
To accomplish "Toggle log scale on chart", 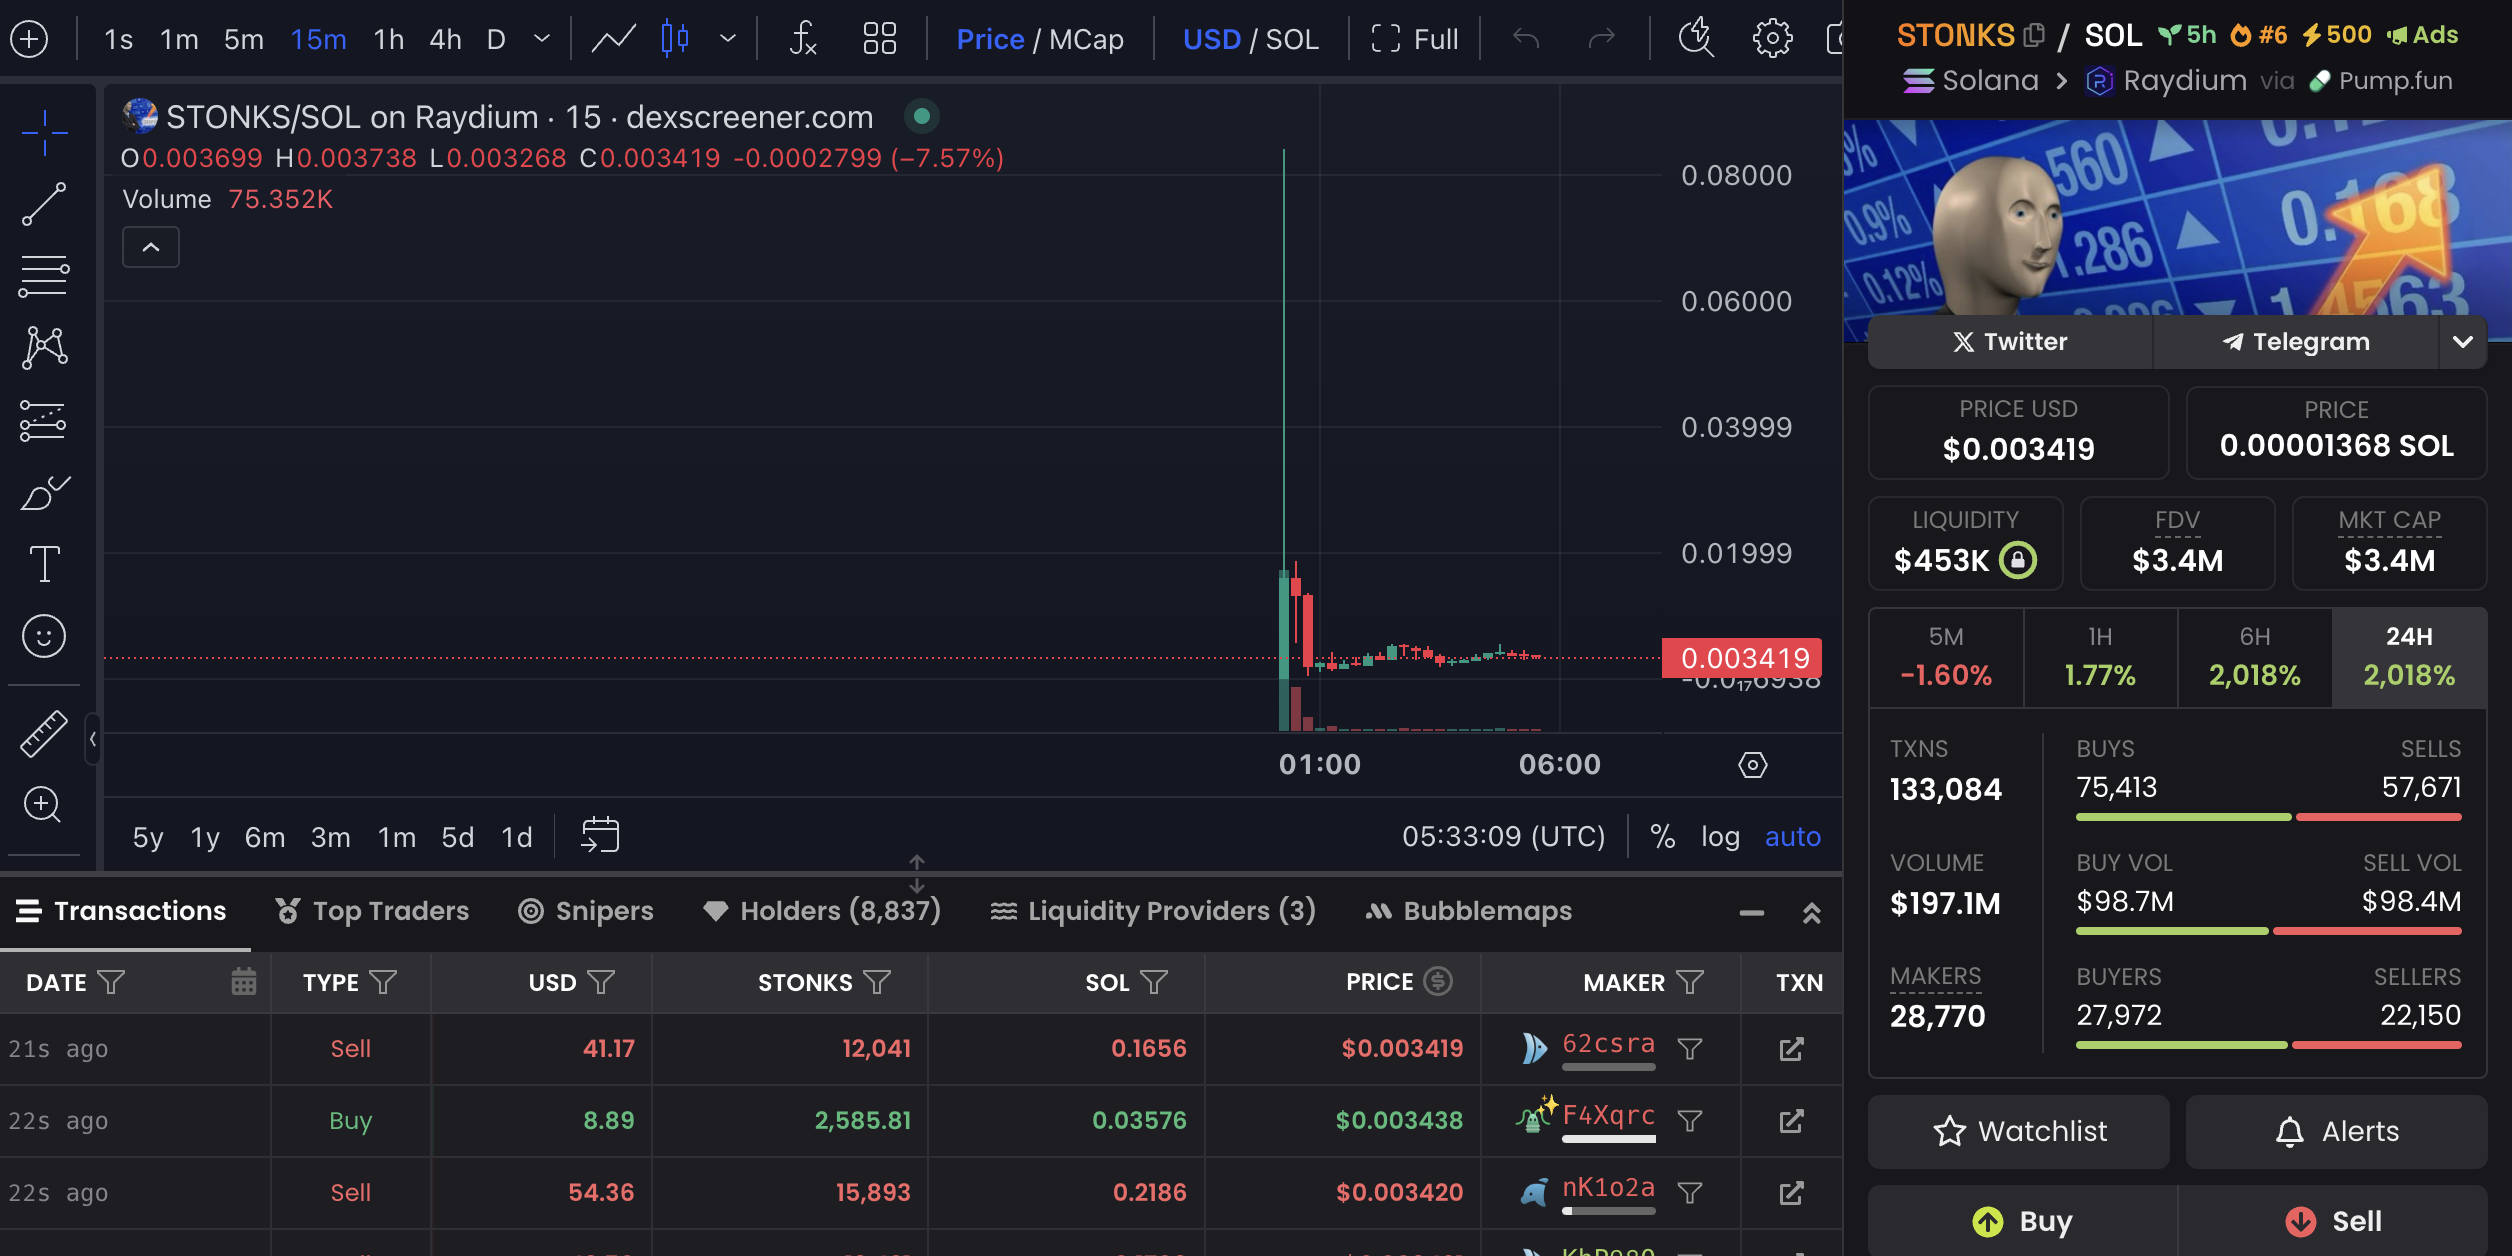I will point(1720,836).
